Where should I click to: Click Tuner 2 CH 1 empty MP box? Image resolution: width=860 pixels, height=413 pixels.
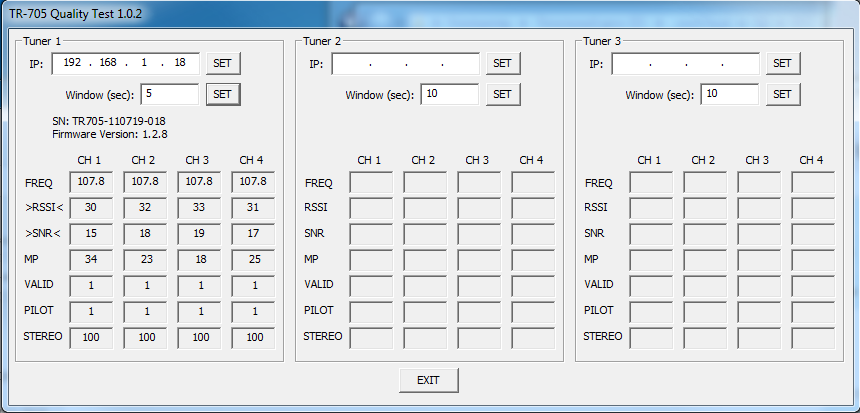371,259
